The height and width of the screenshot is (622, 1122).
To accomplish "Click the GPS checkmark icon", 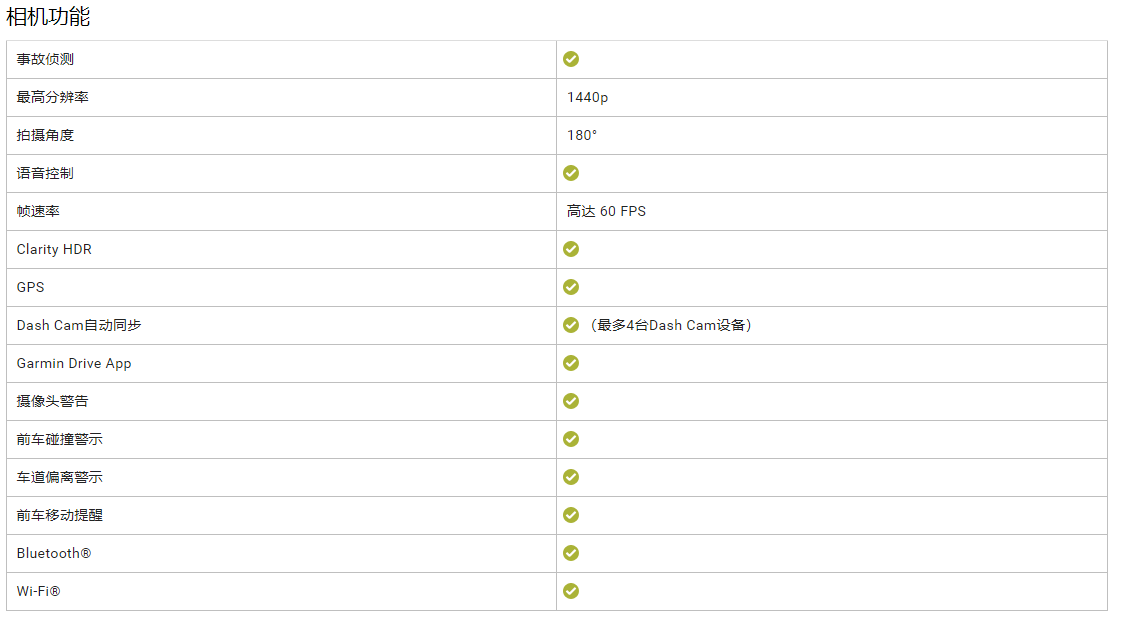I will click(x=571, y=286).
